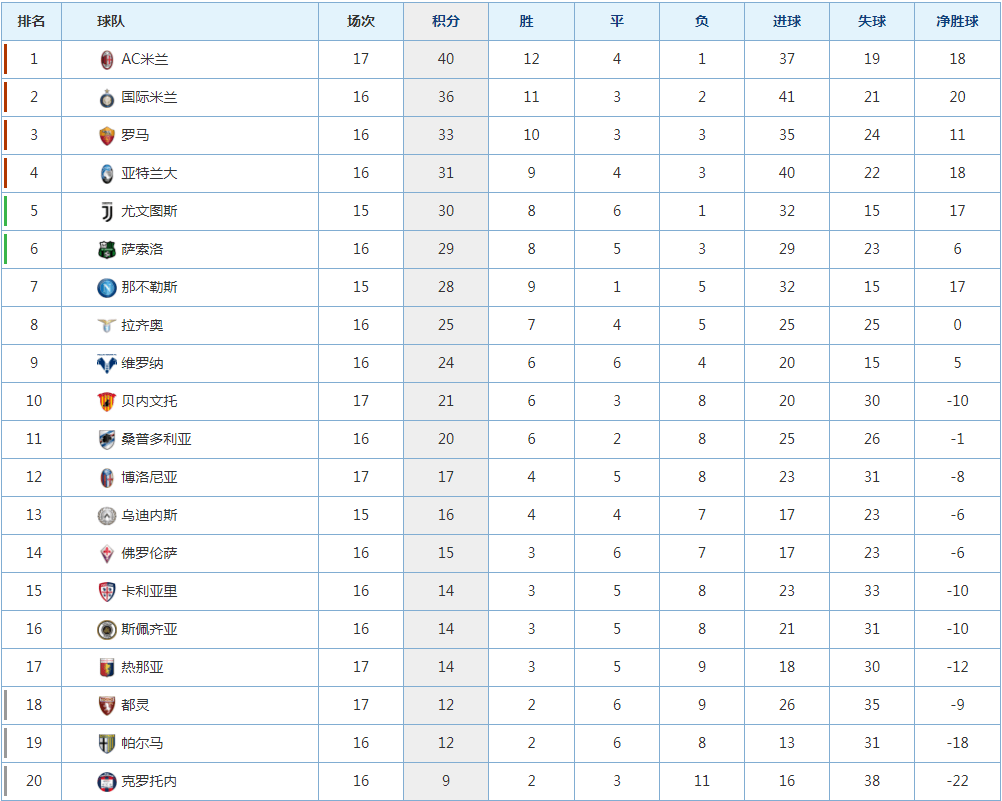The width and height of the screenshot is (1002, 801).
Task: Click the 场次 column header
Action: tap(361, 21)
